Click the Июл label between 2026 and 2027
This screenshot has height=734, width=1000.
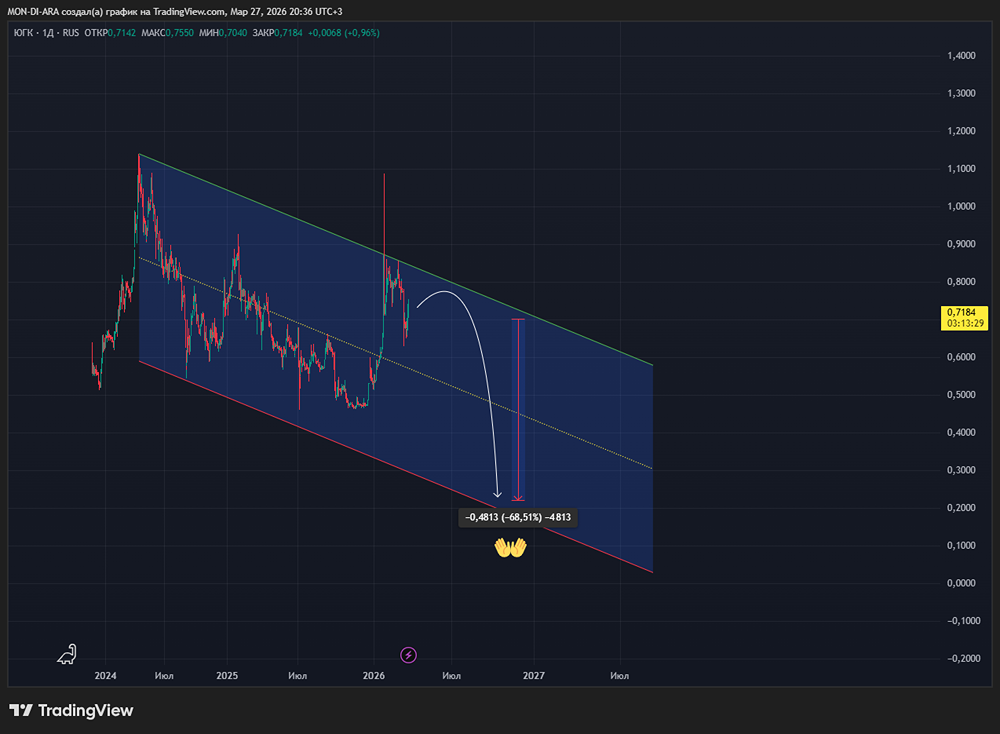tap(452, 675)
